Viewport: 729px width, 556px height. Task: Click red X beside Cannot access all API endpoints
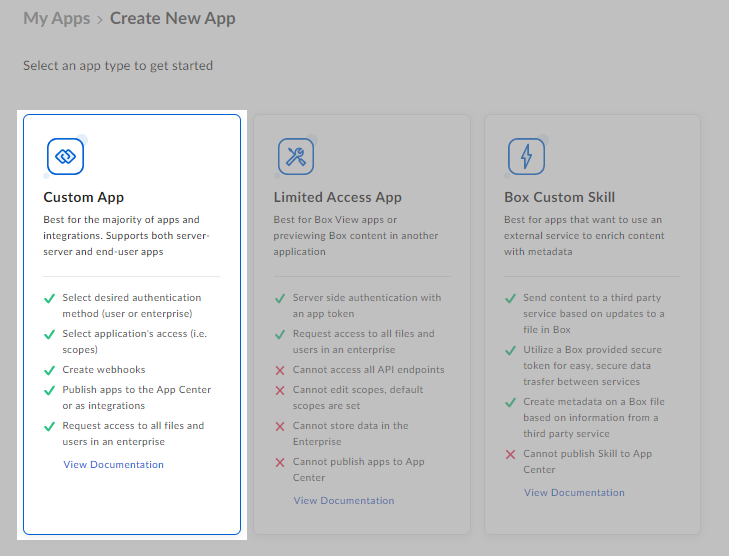click(x=280, y=370)
